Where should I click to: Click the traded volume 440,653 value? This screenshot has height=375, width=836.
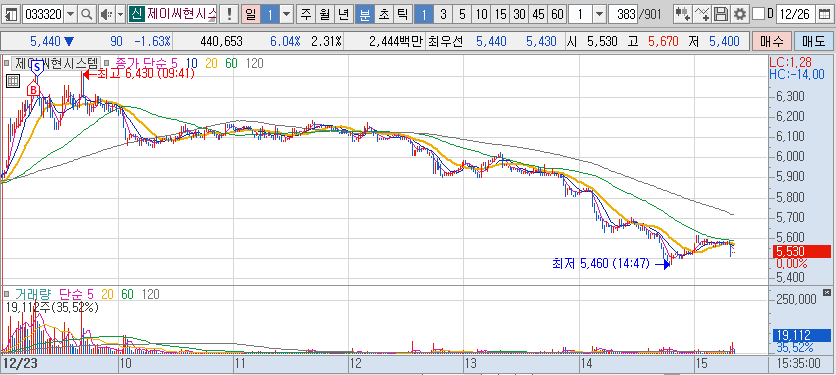221,41
